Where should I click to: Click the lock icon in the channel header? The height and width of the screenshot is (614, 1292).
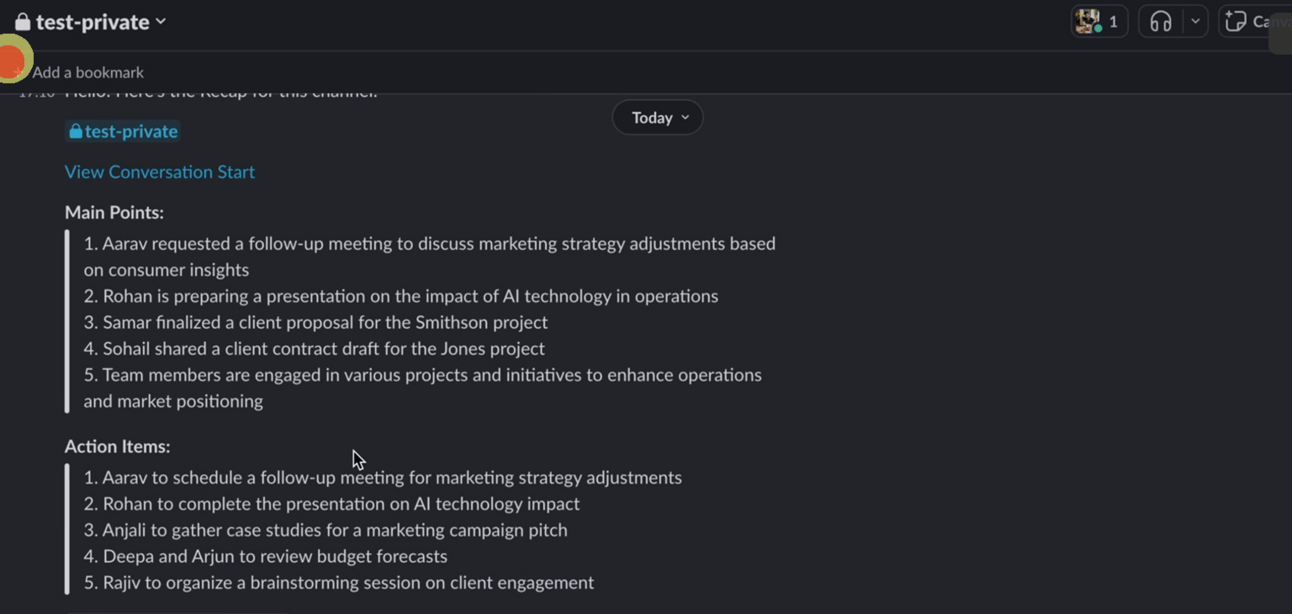(x=22, y=22)
